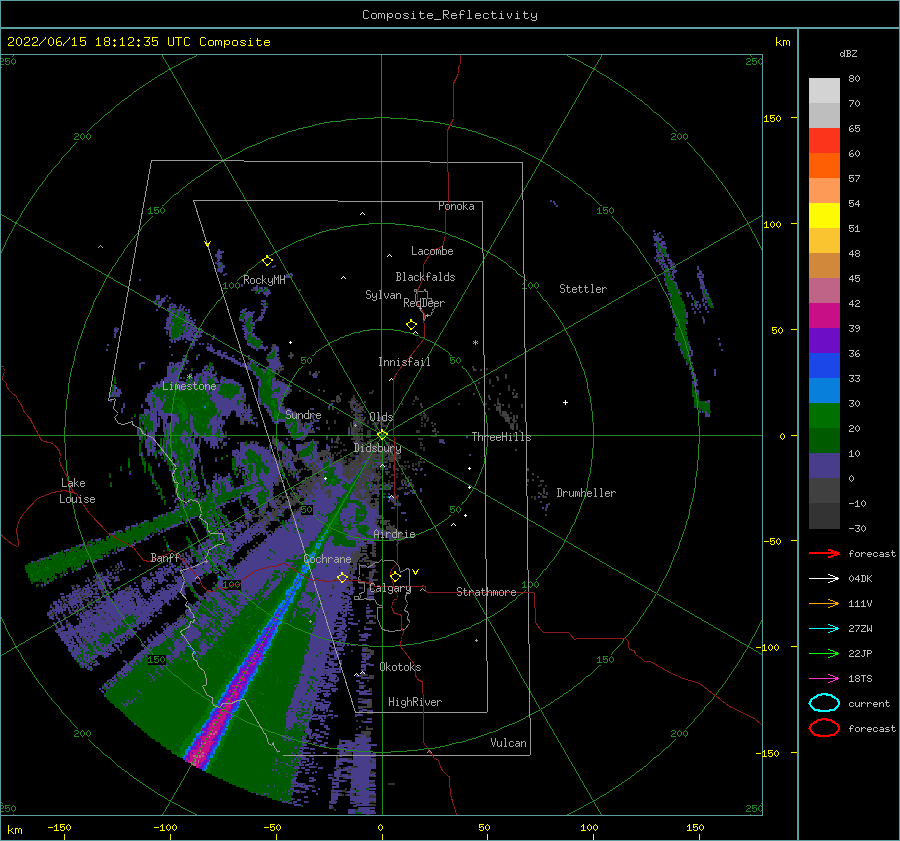Image resolution: width=900 pixels, height=841 pixels.
Task: Select the white 04DK arrow legend icon
Action: click(x=824, y=579)
